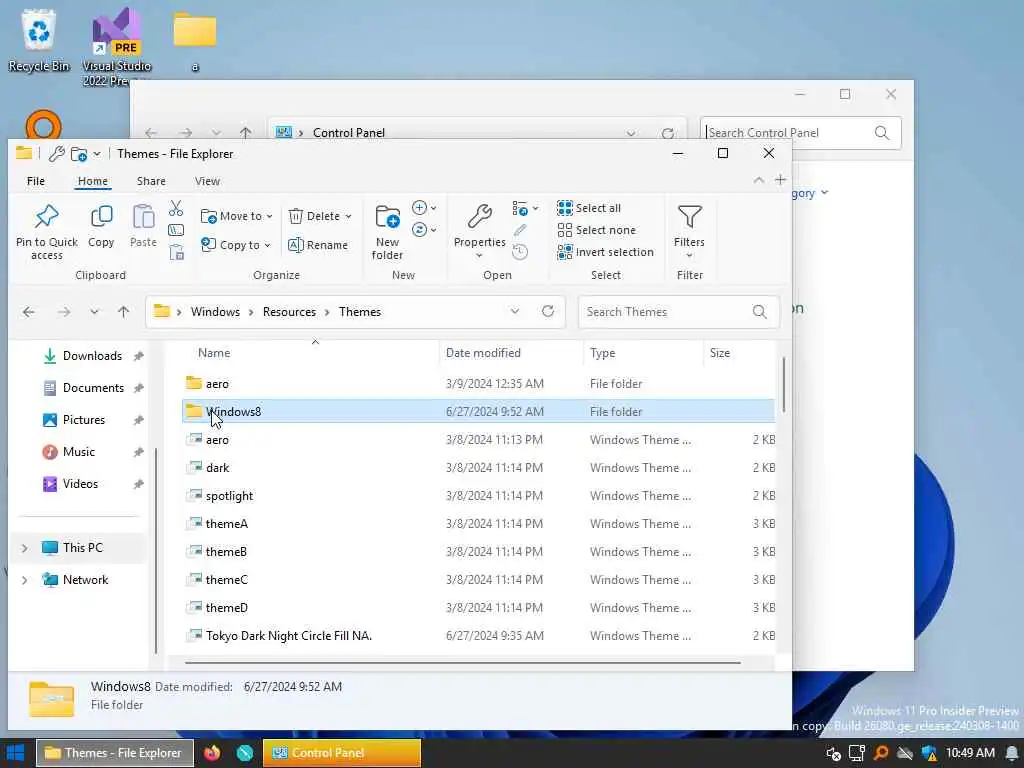
Task: Open the Easy access dropdown
Action: [x=424, y=230]
